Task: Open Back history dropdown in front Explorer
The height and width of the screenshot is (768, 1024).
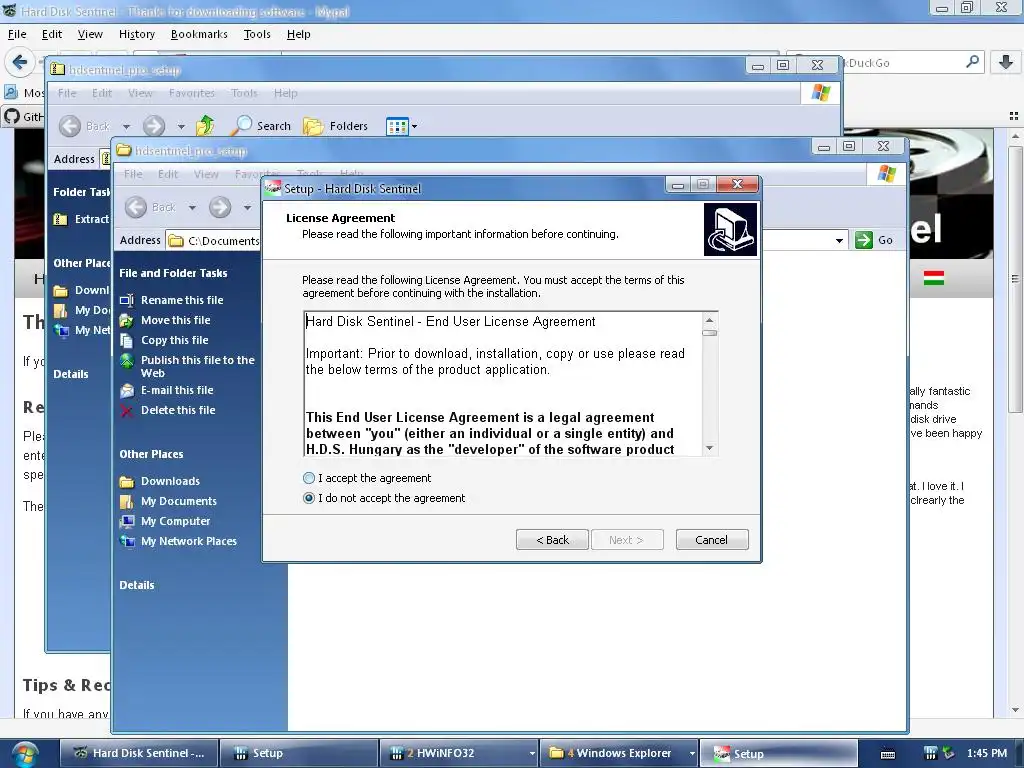Action: pos(192,208)
